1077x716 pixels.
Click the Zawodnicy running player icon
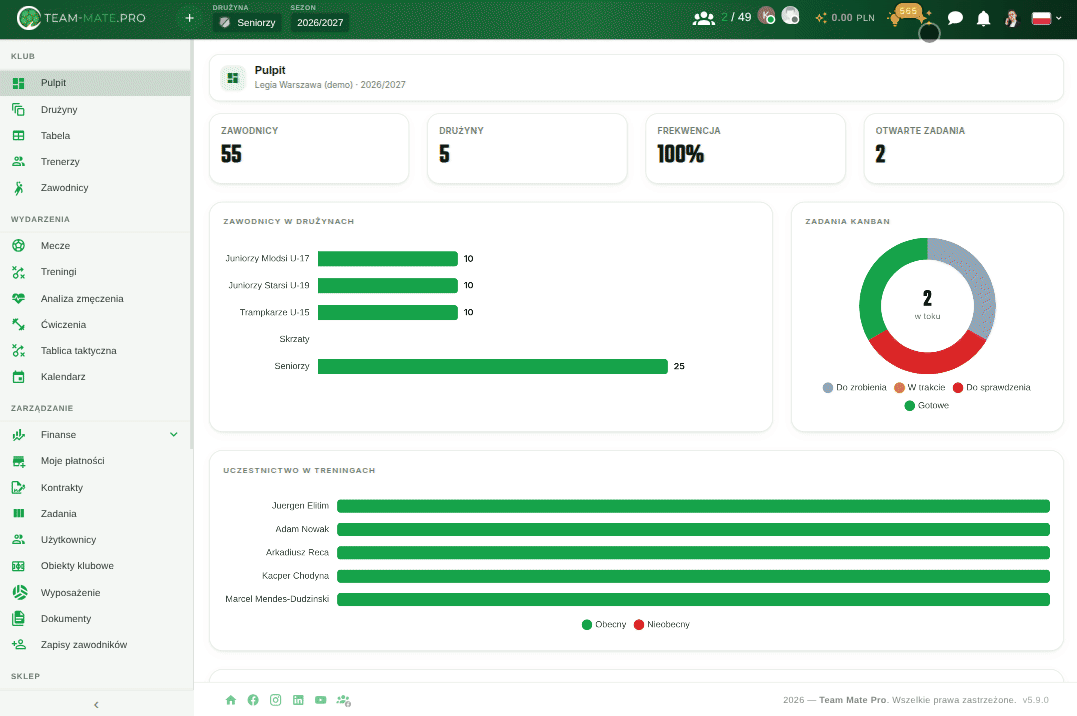[19, 188]
